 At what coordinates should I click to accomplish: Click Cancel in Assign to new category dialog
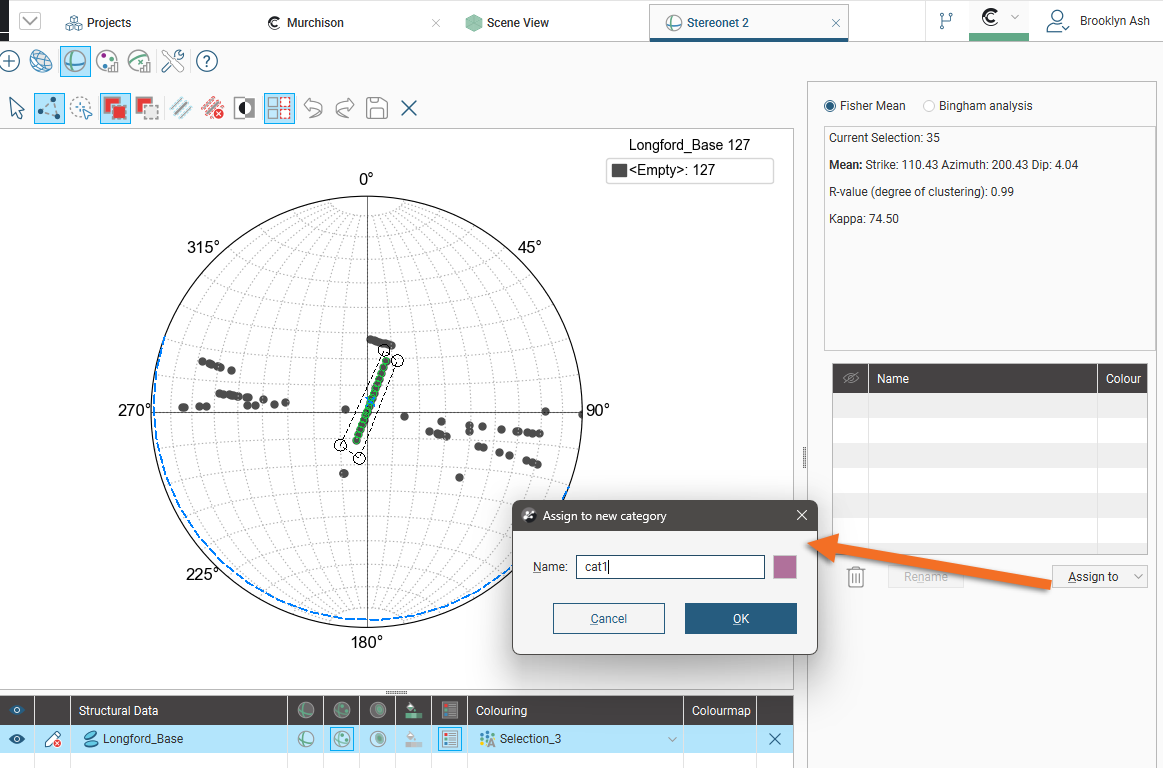coord(608,619)
